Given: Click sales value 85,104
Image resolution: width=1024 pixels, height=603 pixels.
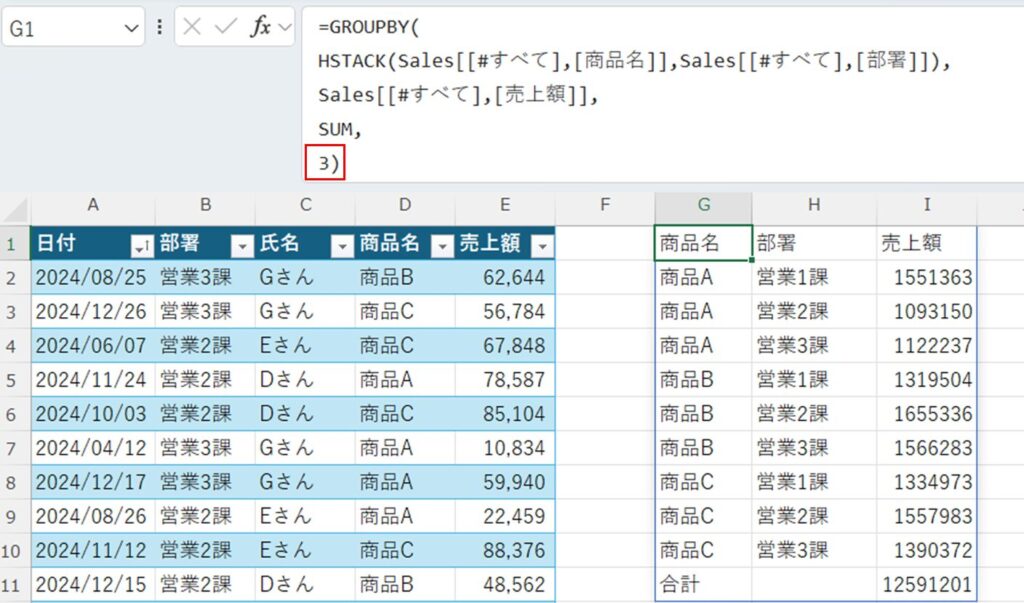Looking at the screenshot, I should [x=505, y=414].
